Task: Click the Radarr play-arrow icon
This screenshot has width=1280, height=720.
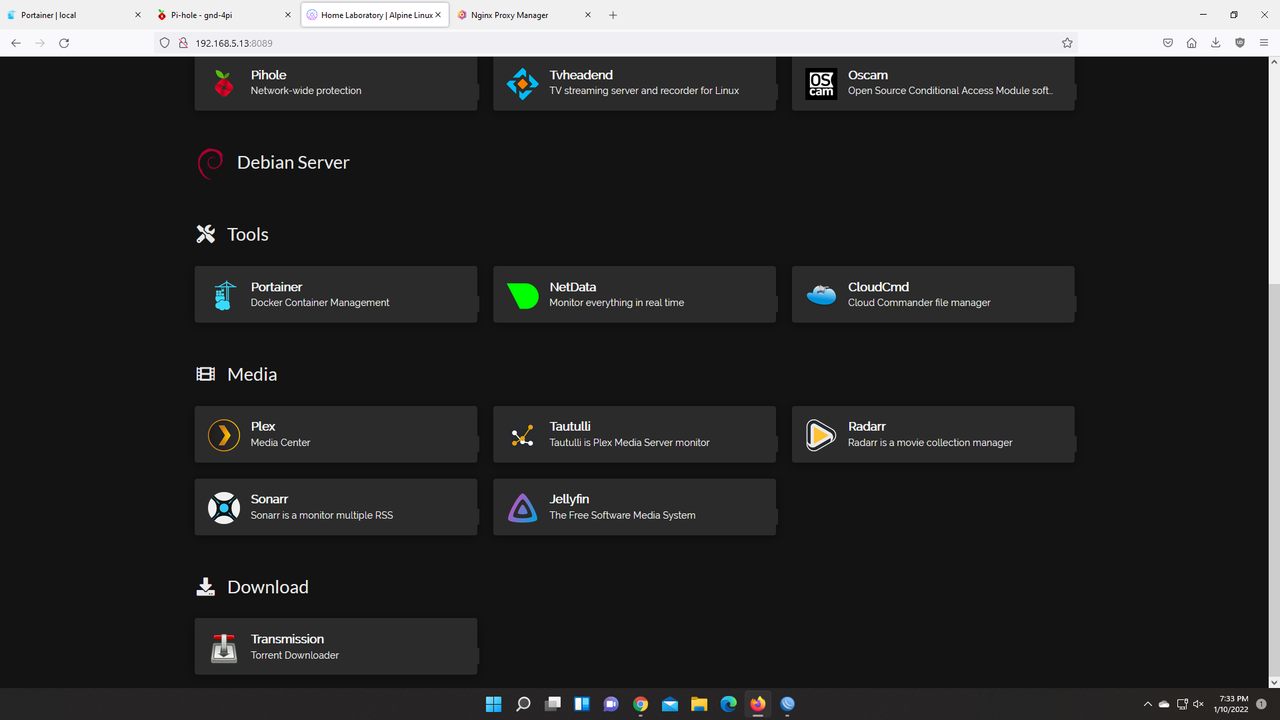Action: [x=821, y=435]
